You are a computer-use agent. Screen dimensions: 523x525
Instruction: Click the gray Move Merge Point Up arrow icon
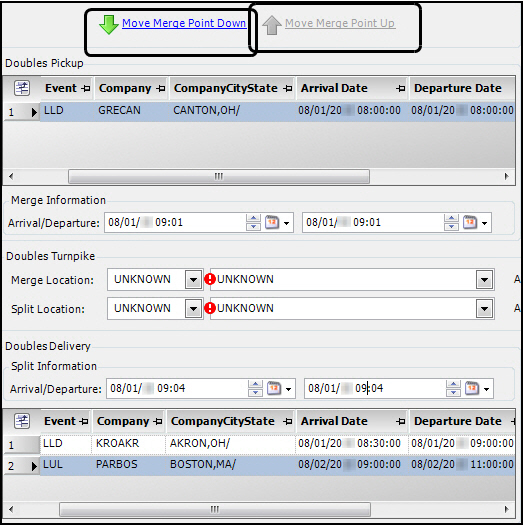272,25
